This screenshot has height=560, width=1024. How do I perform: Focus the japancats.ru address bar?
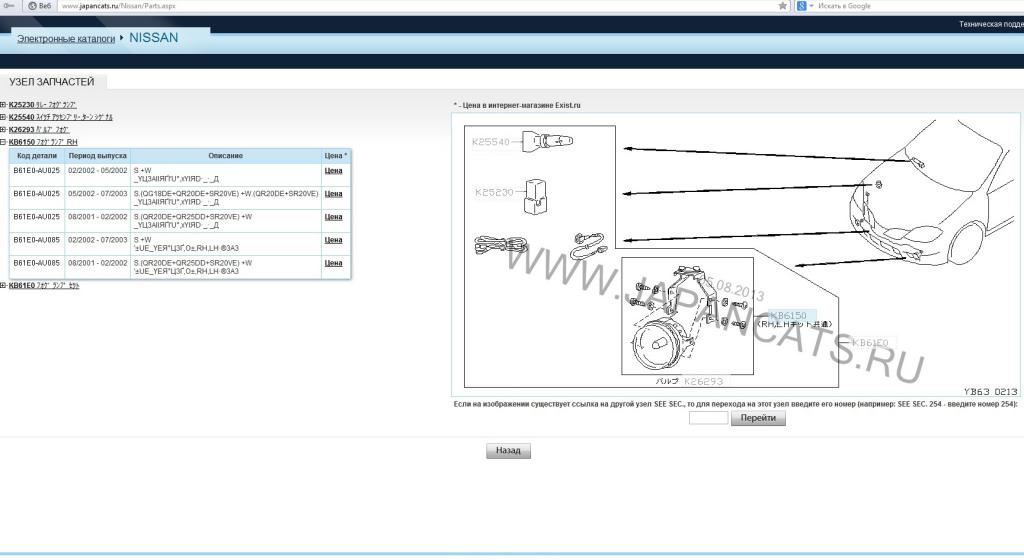[418, 6]
